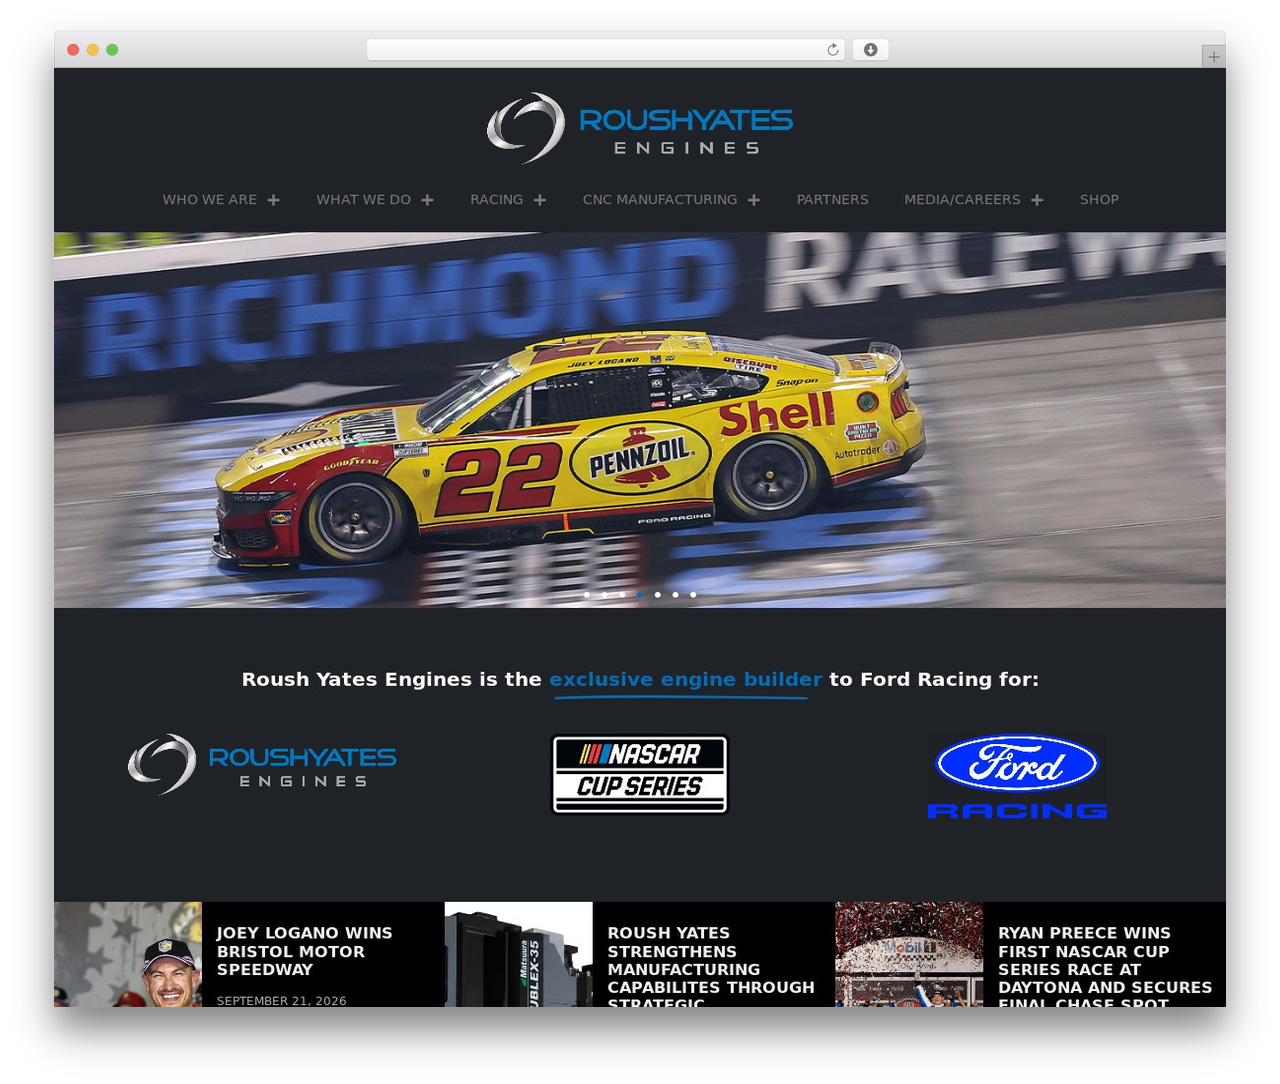Select the active blue slideshow dot
Screen dimensions: 1280x1084
(x=640, y=595)
